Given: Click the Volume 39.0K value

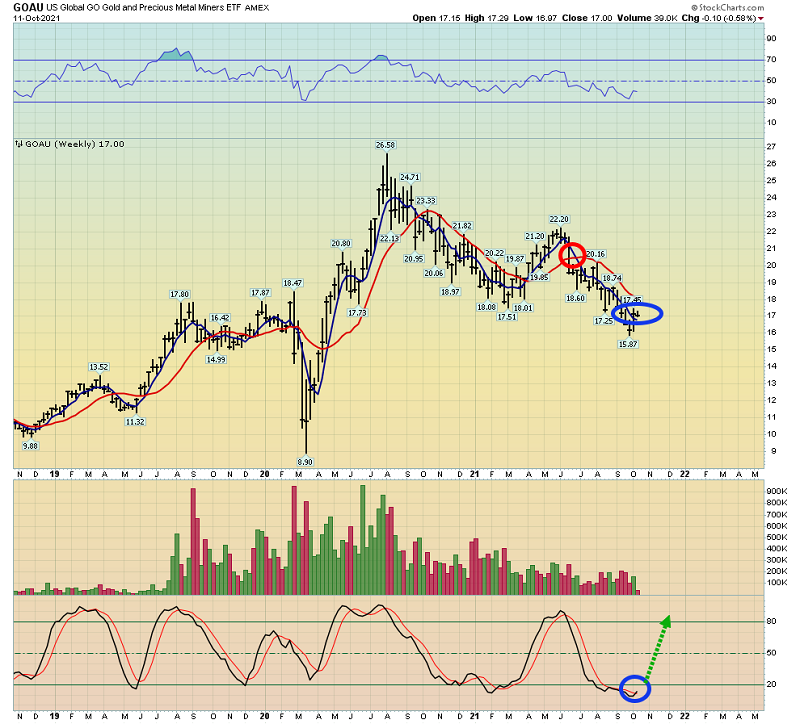Looking at the screenshot, I should point(647,18).
